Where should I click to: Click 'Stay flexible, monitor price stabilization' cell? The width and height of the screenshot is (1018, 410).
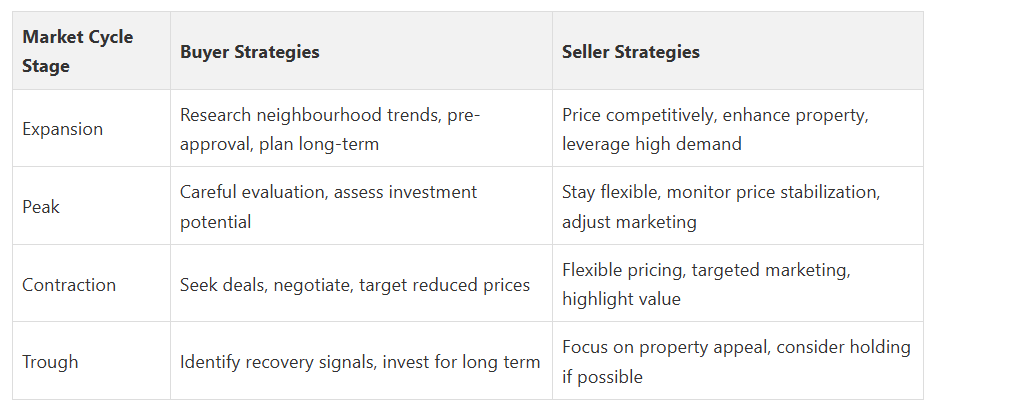click(x=738, y=206)
